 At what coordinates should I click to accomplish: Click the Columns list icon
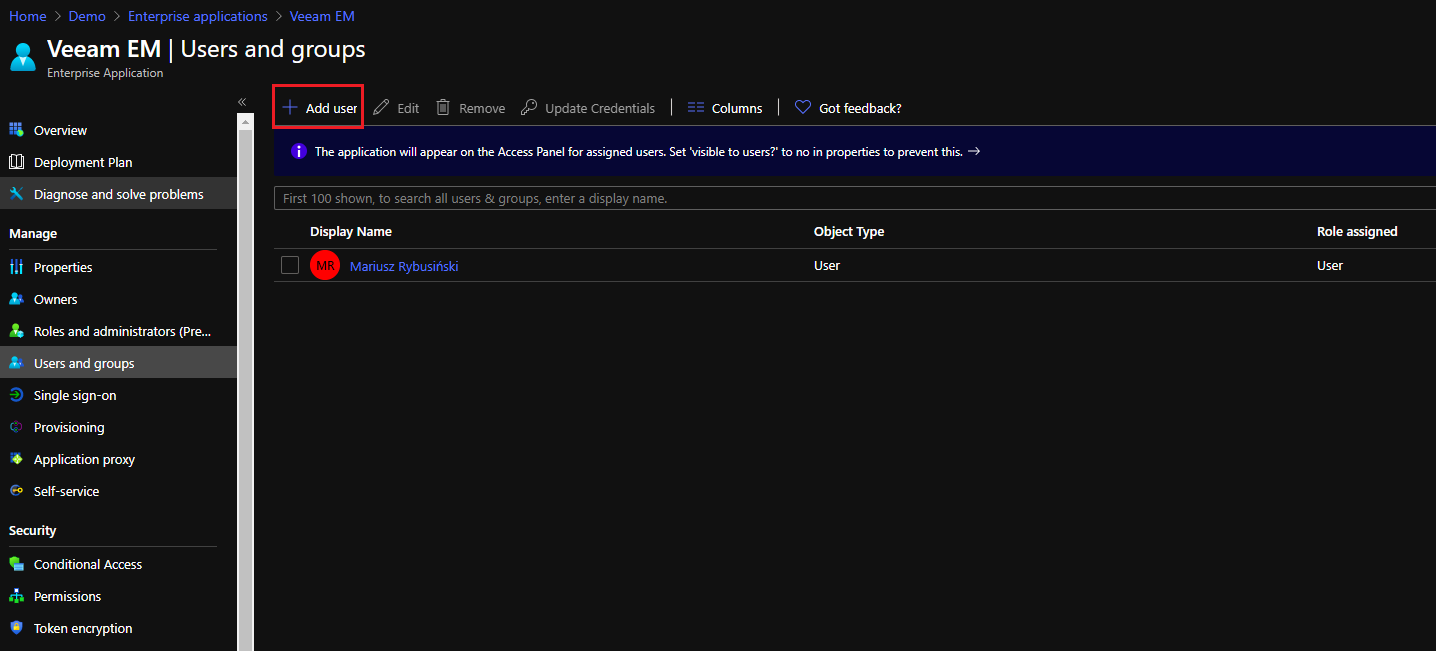tap(696, 108)
